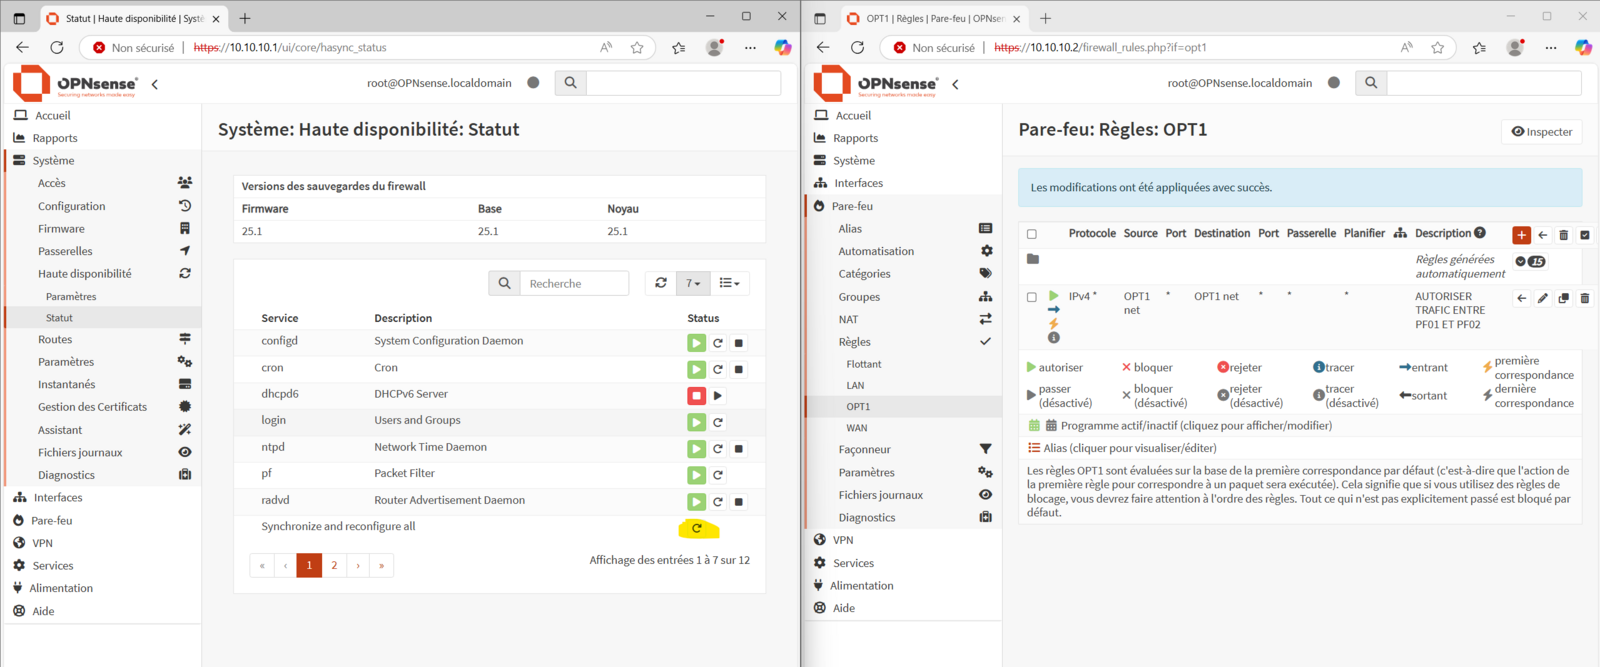Viewport: 1600px width, 667px height.
Task: Clone the AUTORISER TRAFIC rule
Action: point(1564,298)
